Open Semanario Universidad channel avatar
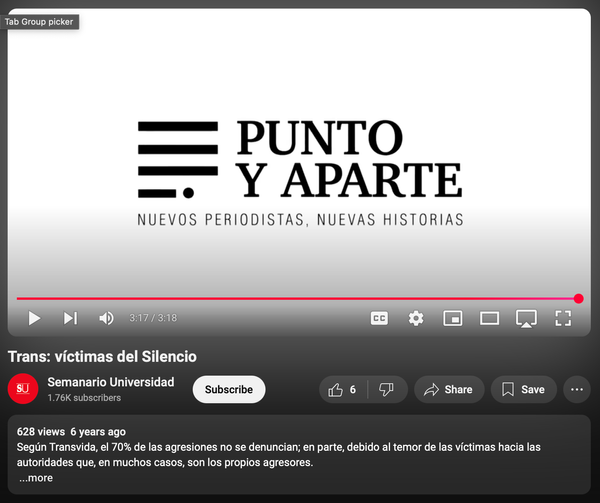Screen dimensions: 600x503 pos(23,389)
